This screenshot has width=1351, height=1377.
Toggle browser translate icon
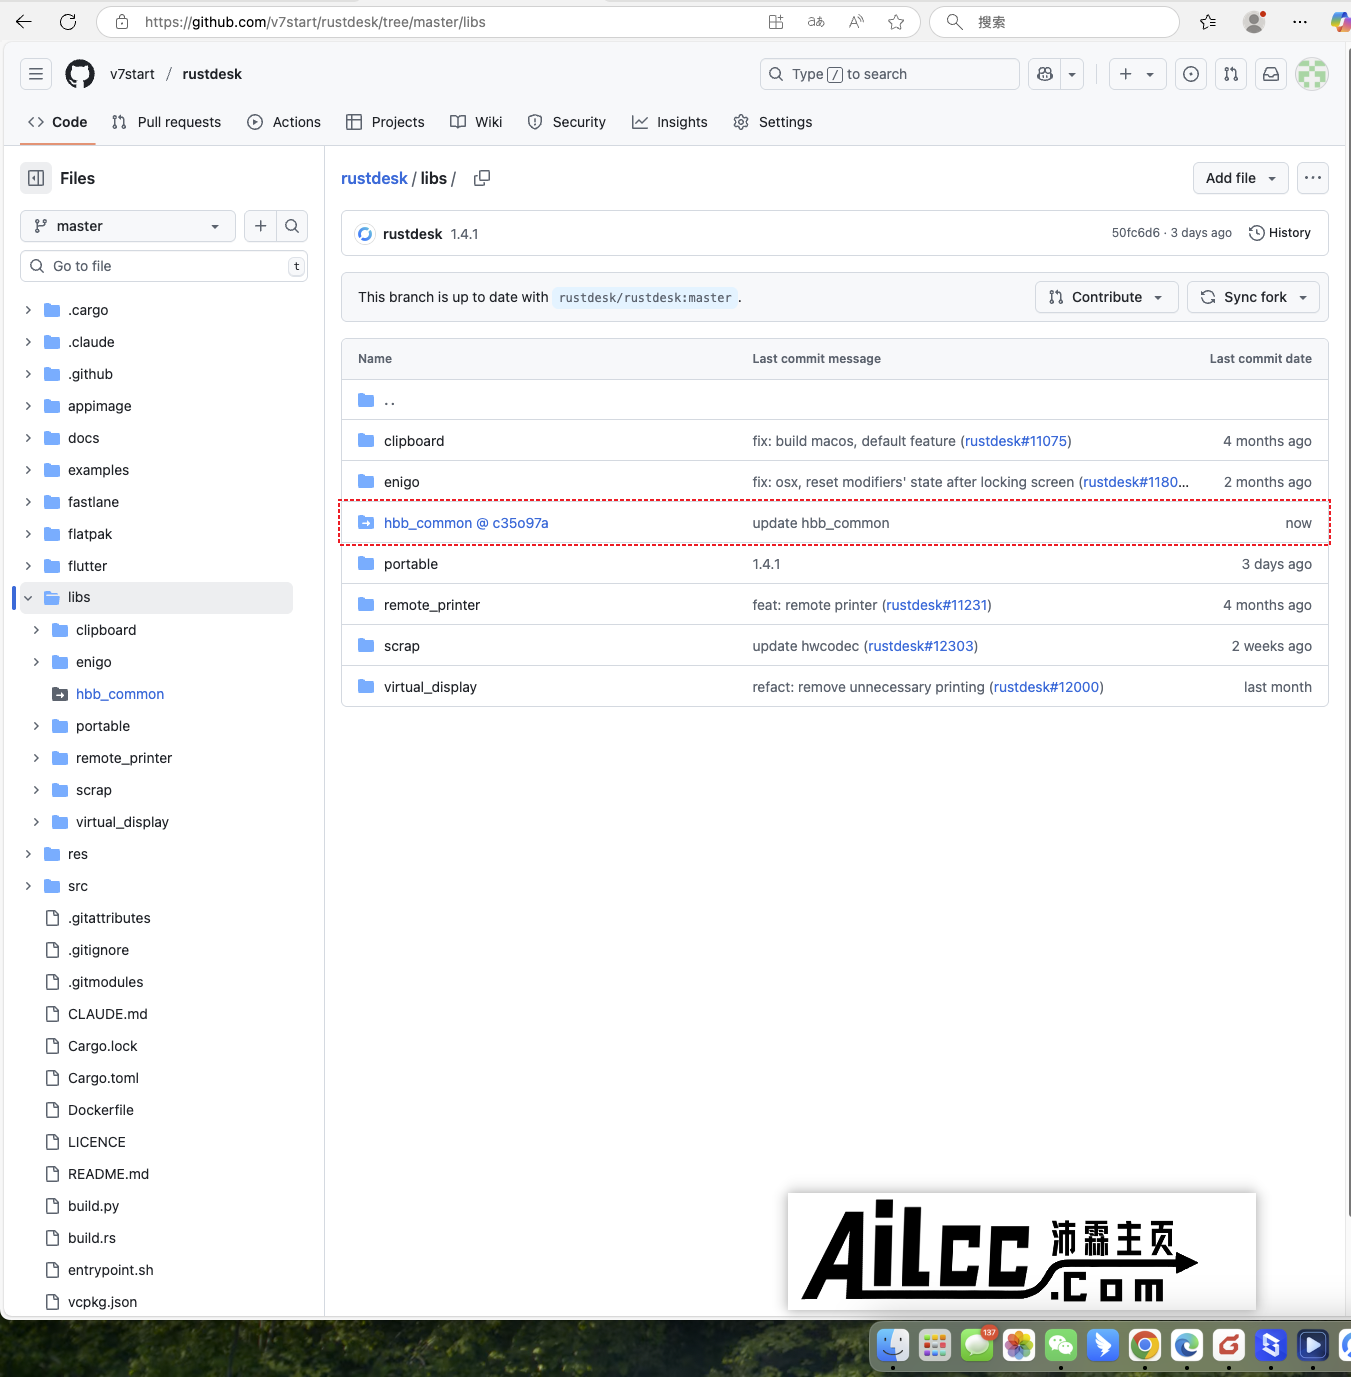tap(816, 22)
